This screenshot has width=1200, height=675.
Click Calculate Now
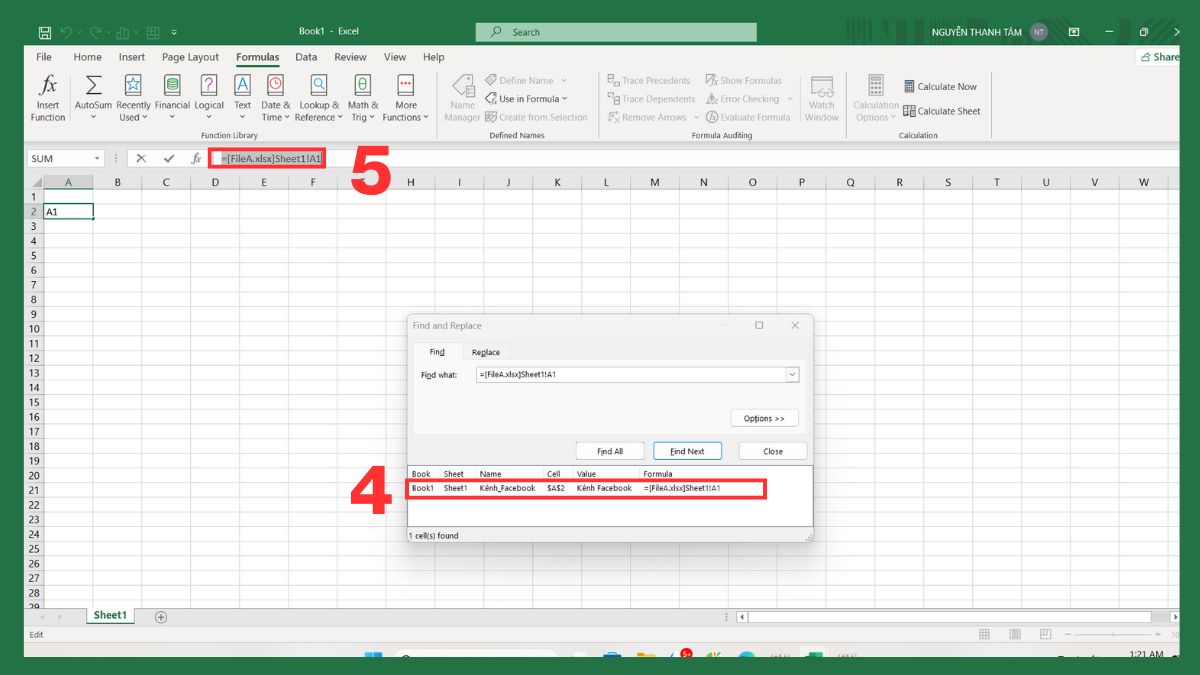pyautogui.click(x=940, y=86)
